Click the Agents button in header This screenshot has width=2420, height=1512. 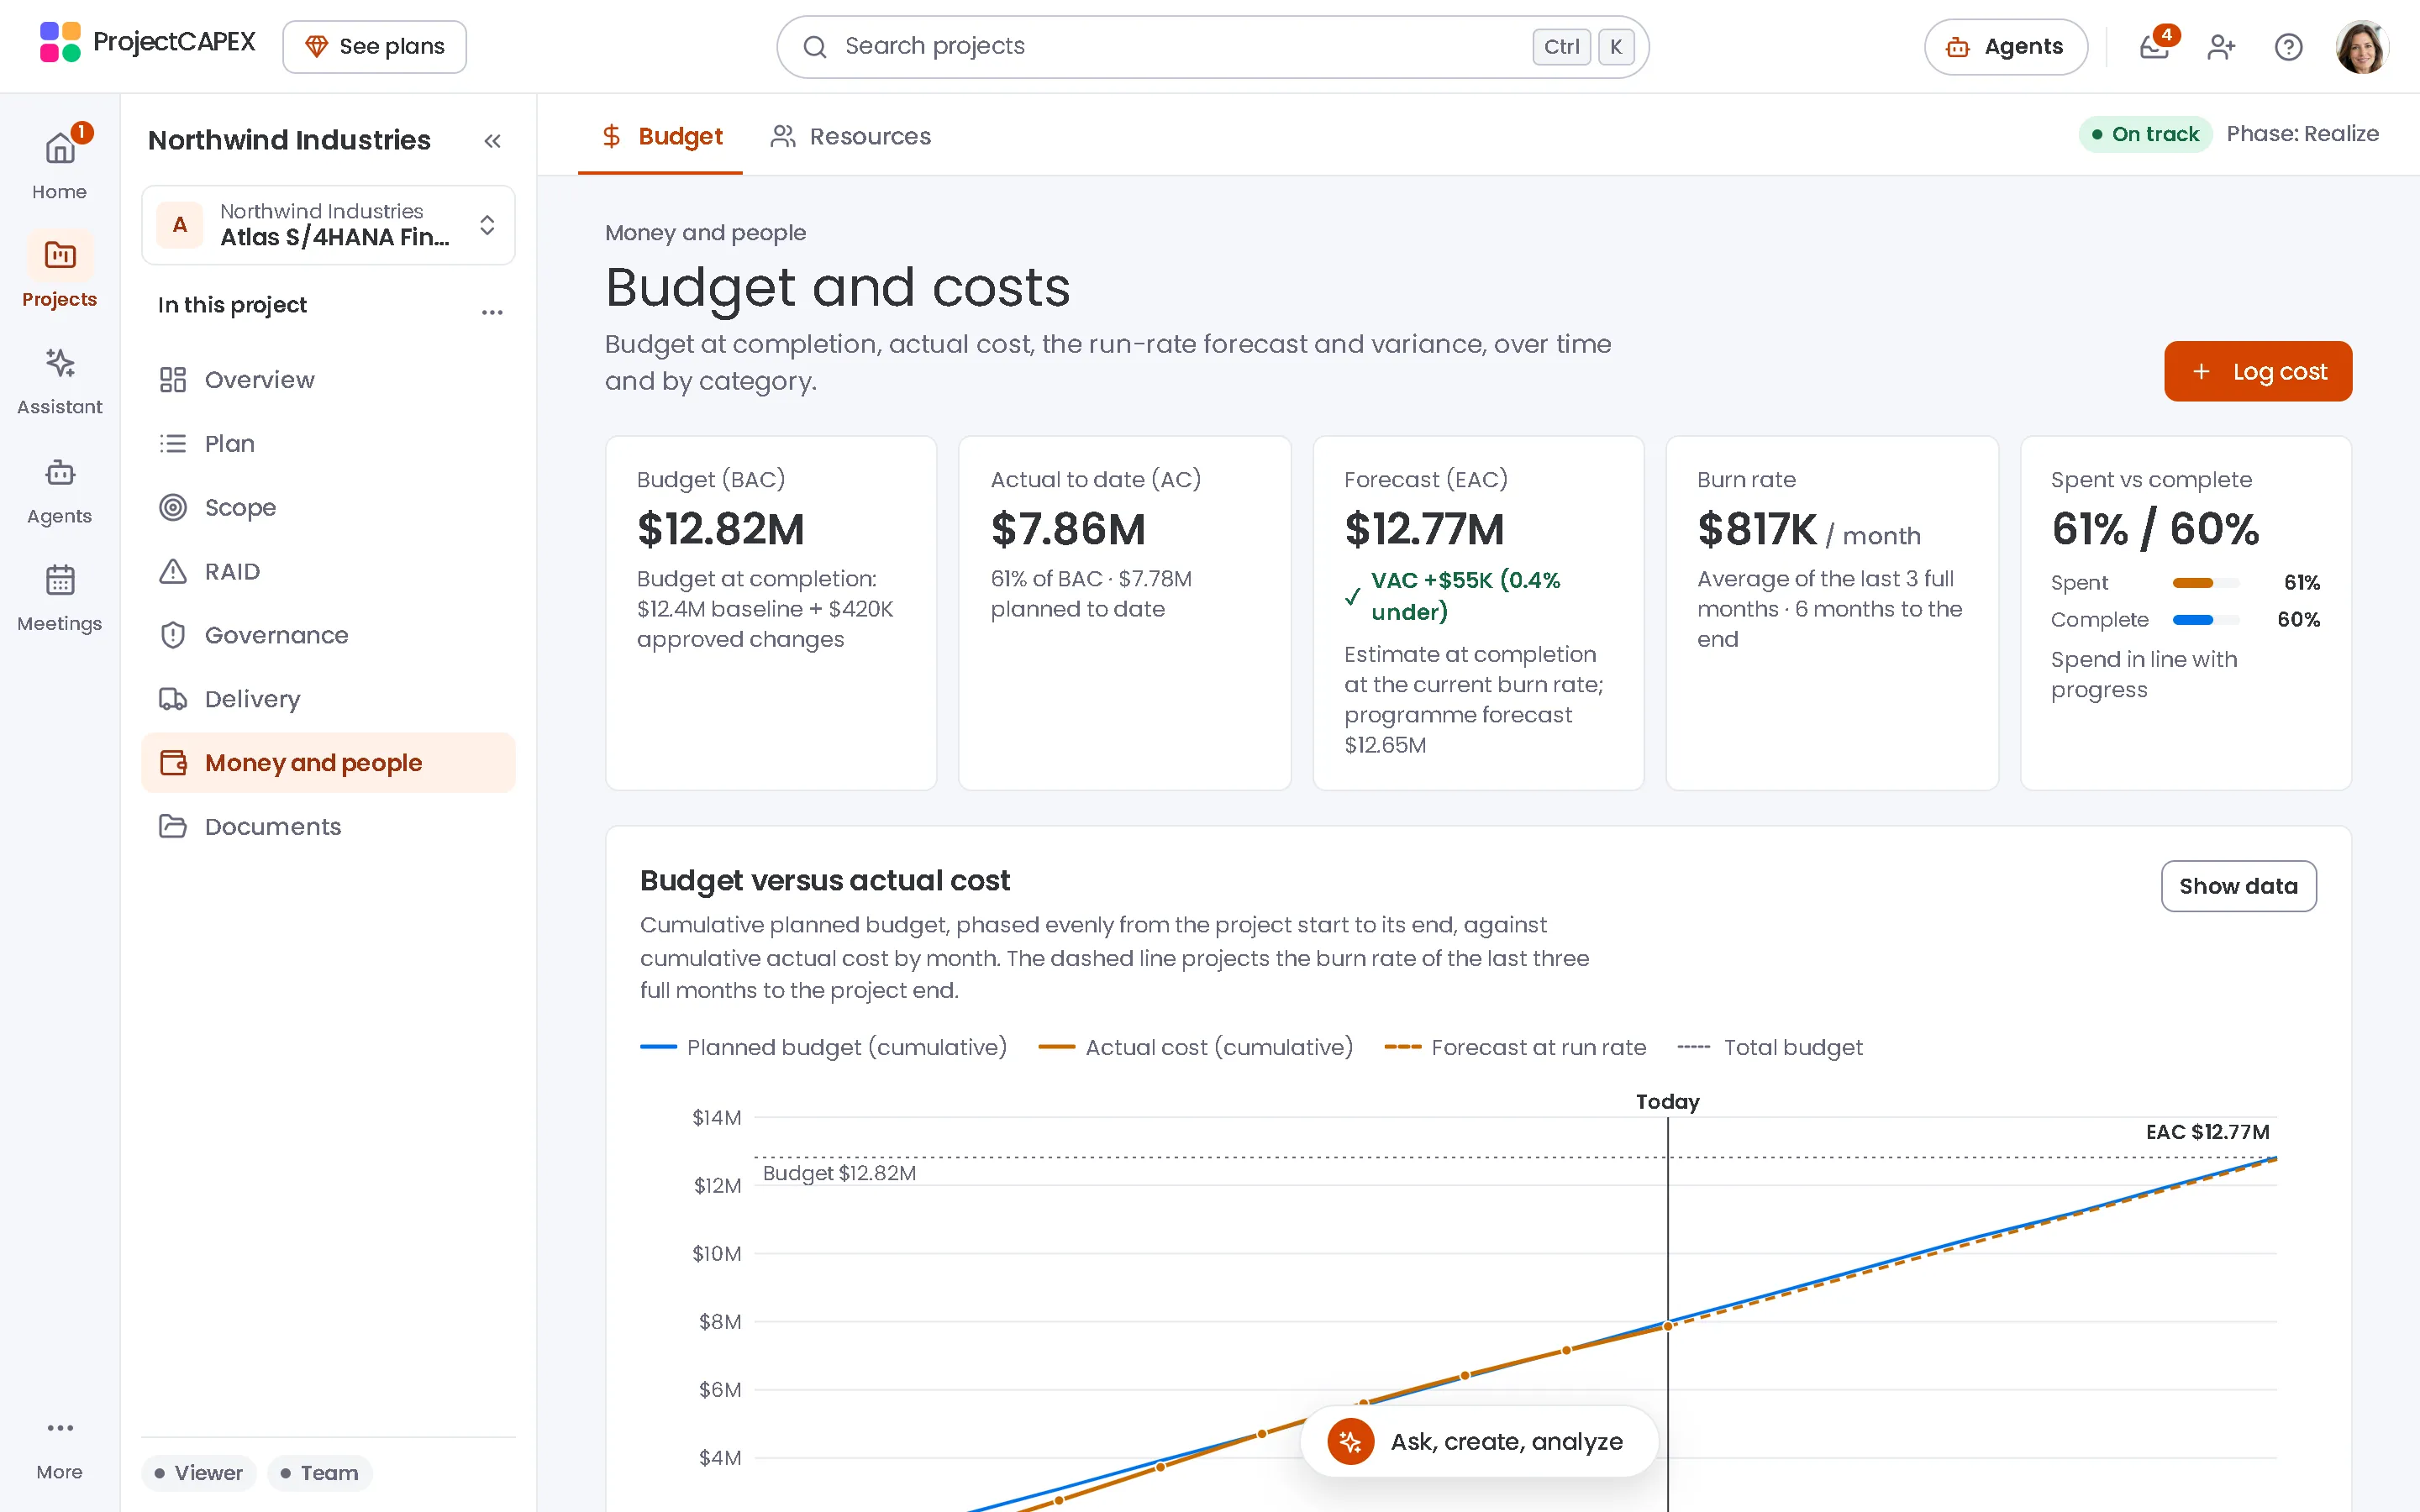tap(2005, 47)
